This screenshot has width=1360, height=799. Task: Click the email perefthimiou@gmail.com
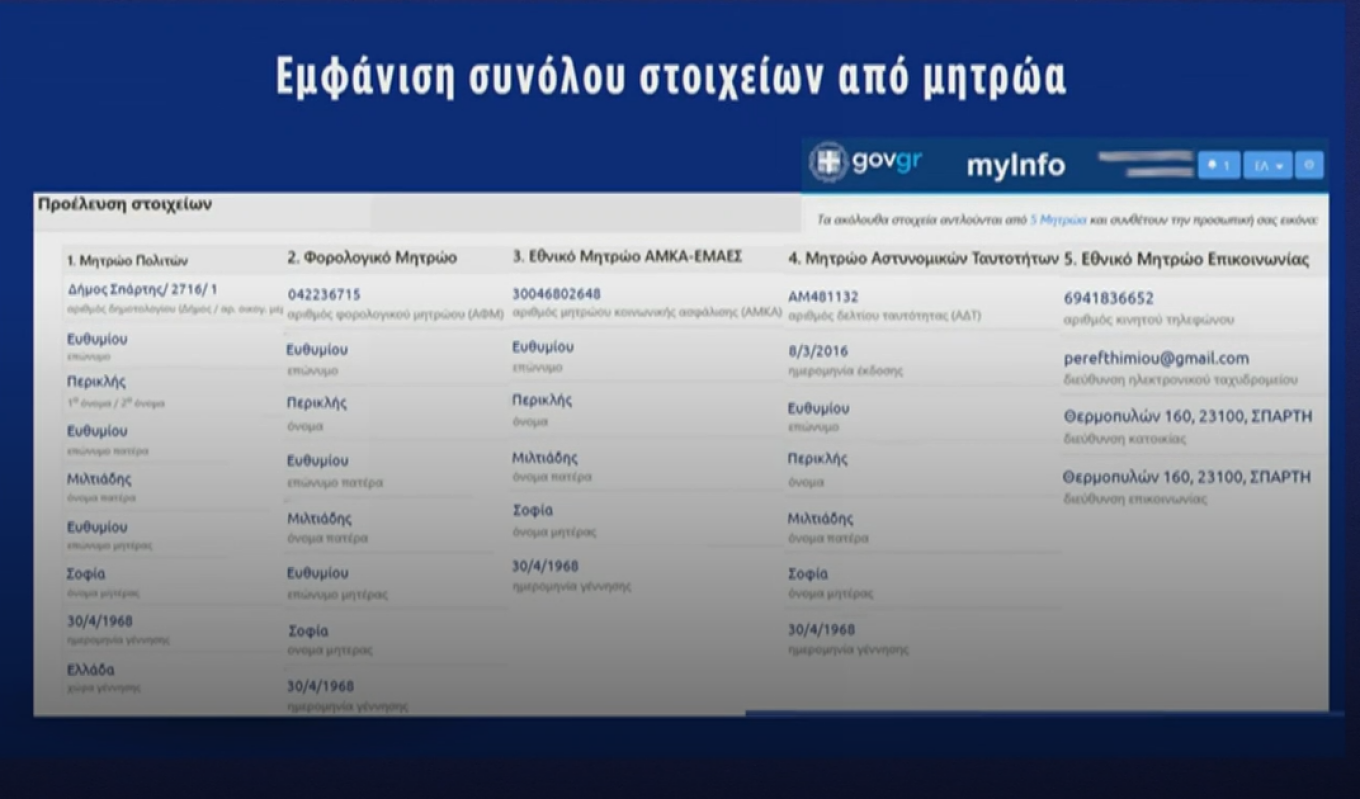pos(1156,358)
